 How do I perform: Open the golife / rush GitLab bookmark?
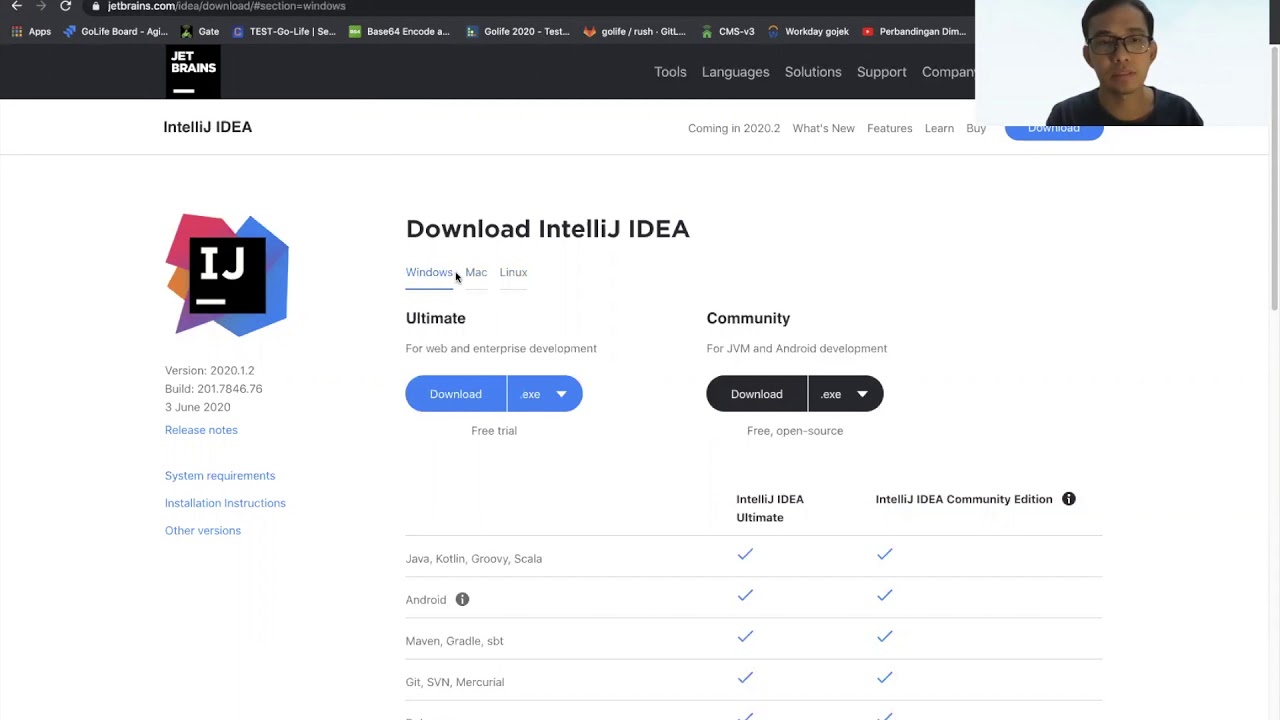point(634,31)
